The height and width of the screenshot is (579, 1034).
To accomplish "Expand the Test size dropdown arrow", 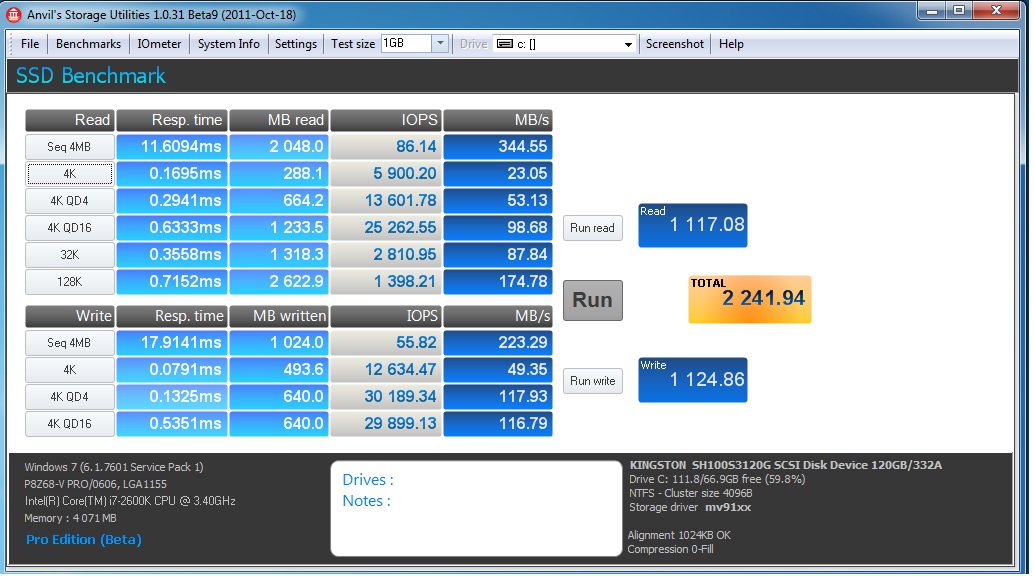I will click(x=440, y=44).
